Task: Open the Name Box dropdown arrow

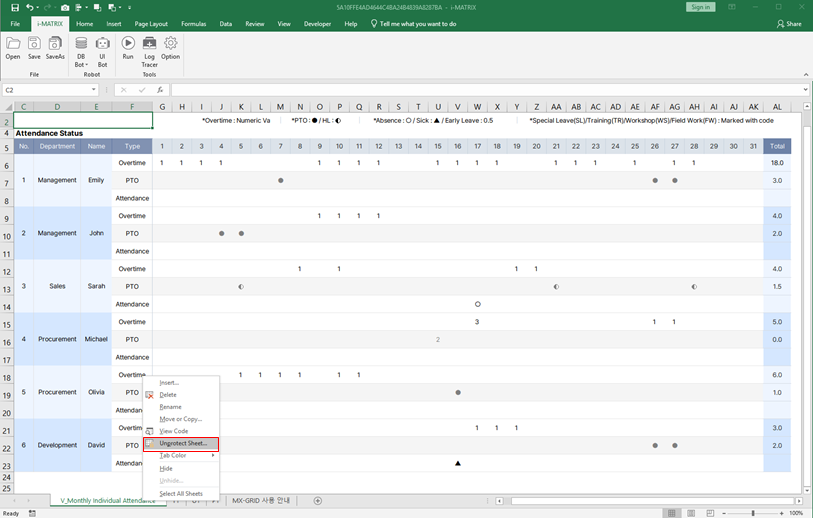Action: (x=93, y=90)
